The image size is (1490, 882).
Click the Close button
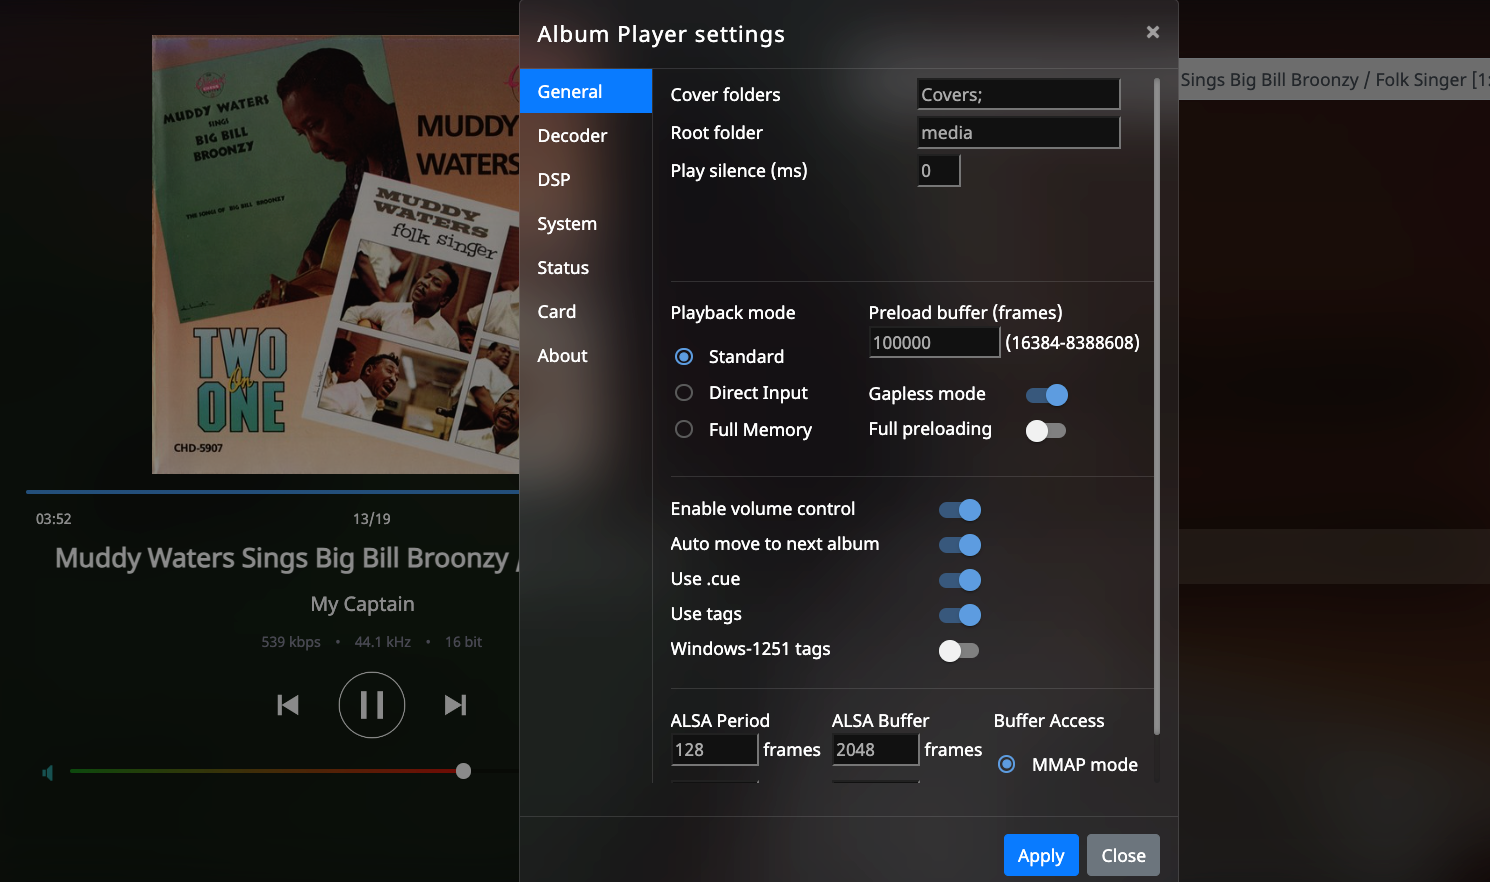[1123, 855]
